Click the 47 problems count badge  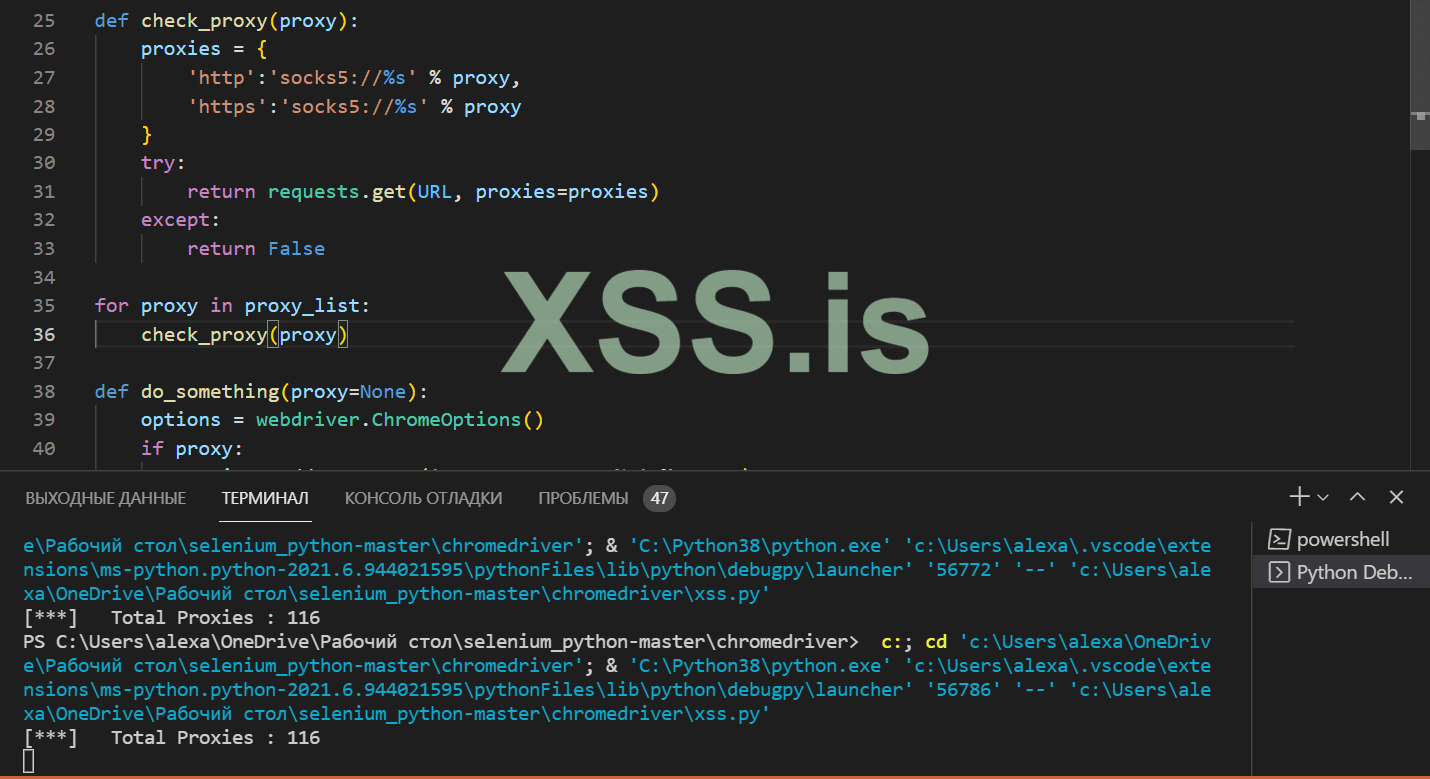click(659, 498)
